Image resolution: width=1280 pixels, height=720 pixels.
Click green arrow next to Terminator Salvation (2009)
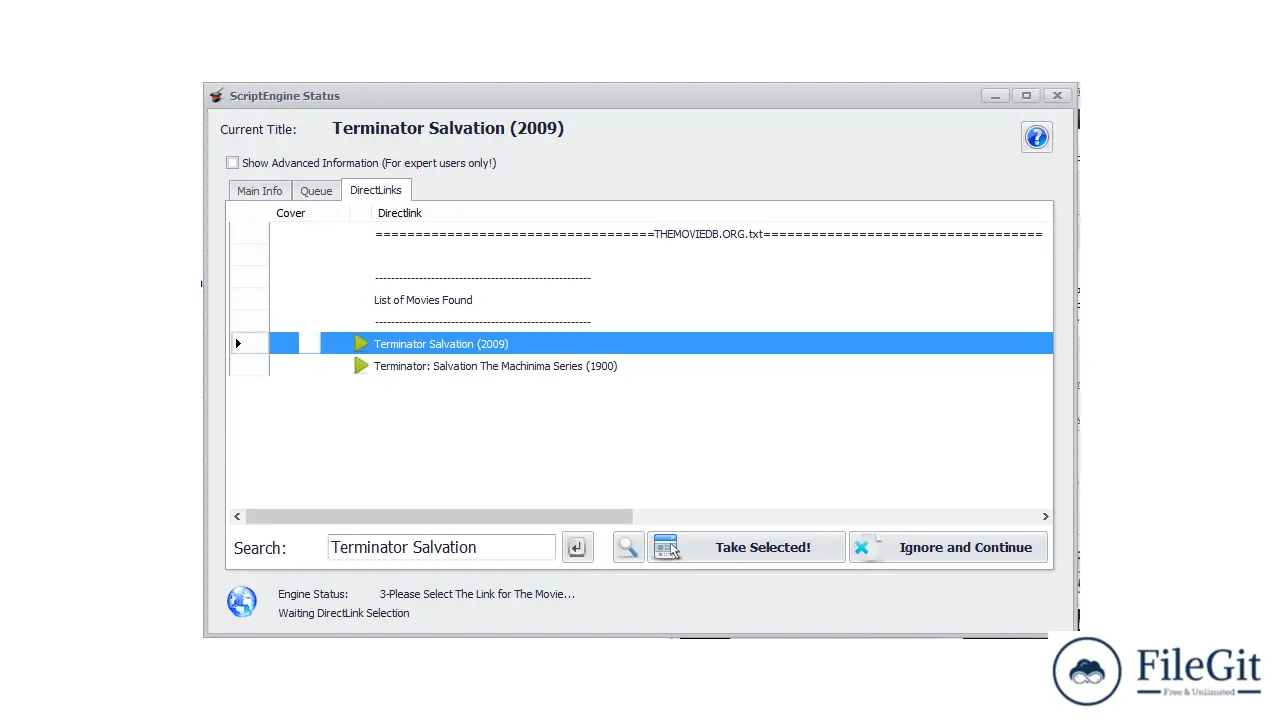pyautogui.click(x=361, y=344)
